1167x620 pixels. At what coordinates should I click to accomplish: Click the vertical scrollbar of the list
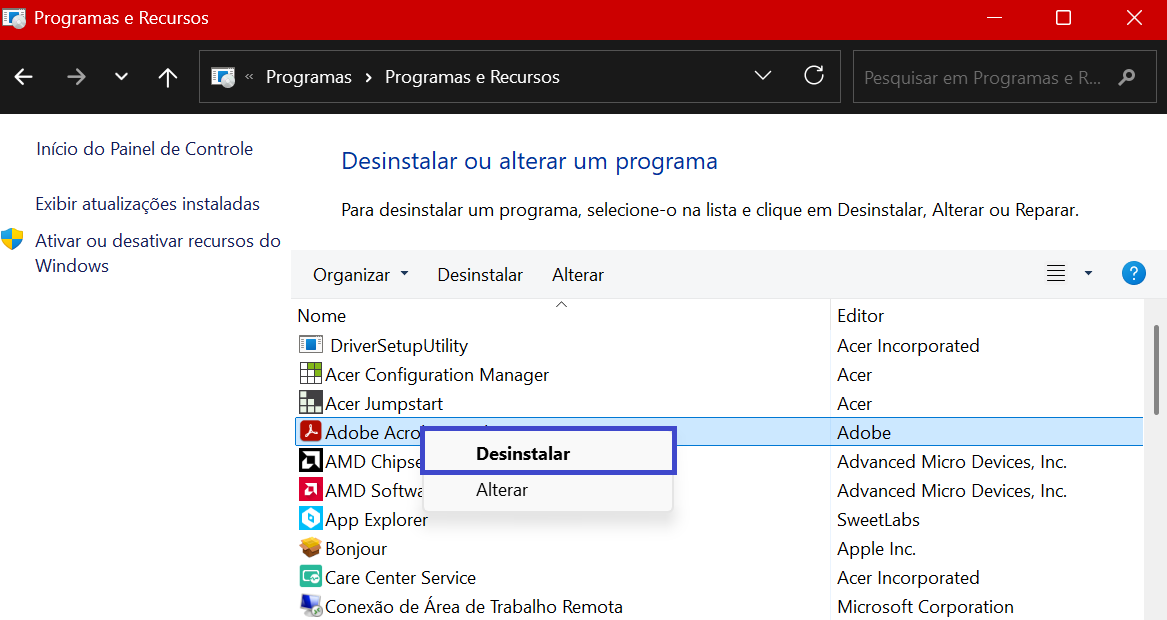click(1156, 369)
